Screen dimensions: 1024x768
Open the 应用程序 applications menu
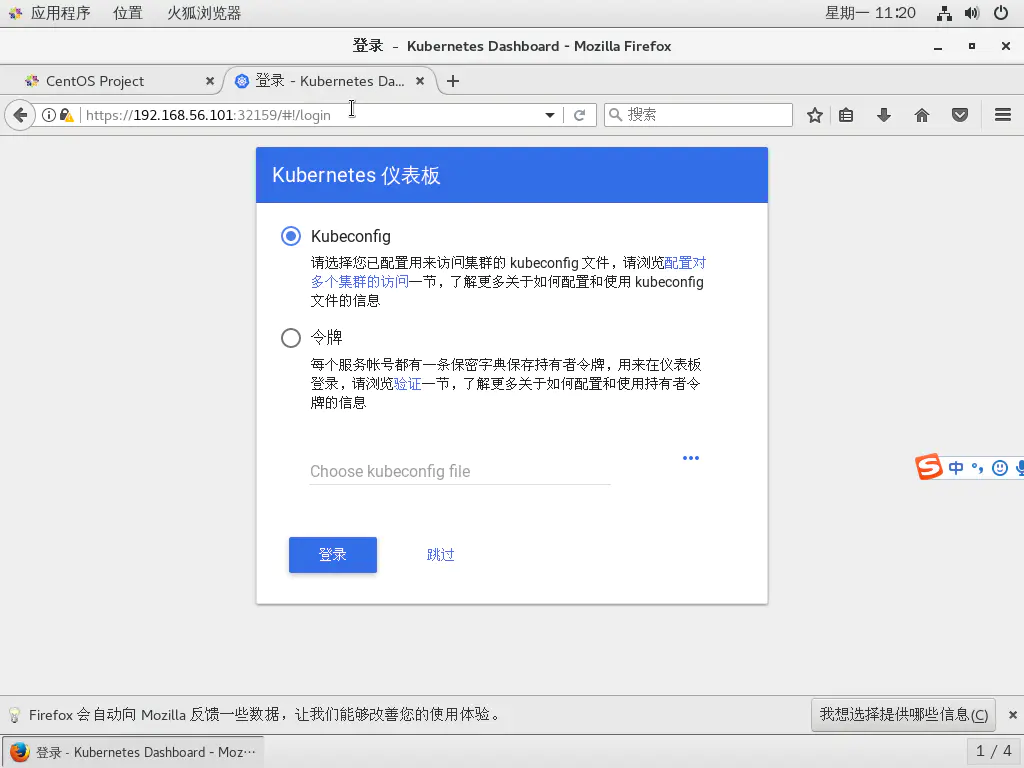click(60, 13)
